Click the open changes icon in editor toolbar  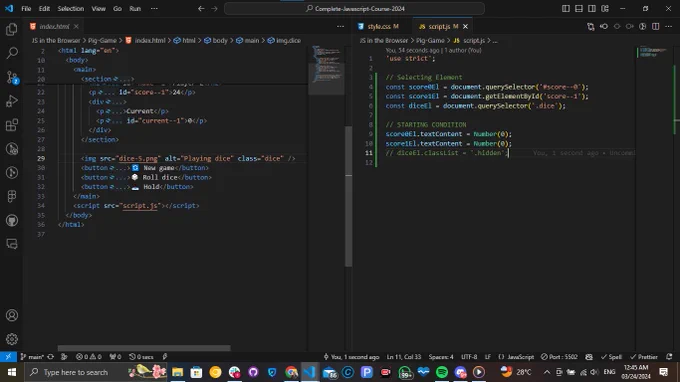click(x=591, y=26)
